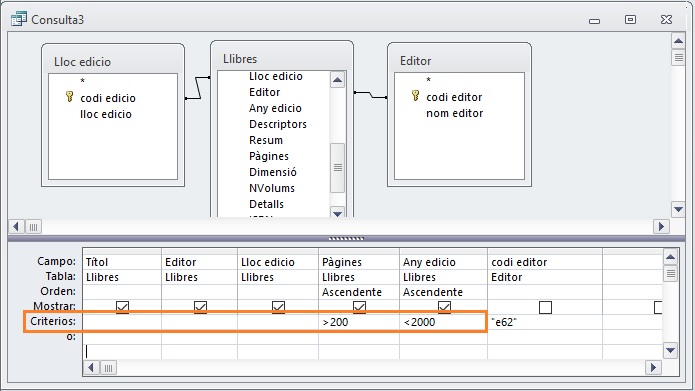Click the up arrow in Llibres field list
The width and height of the screenshot is (695, 391).
(x=337, y=80)
